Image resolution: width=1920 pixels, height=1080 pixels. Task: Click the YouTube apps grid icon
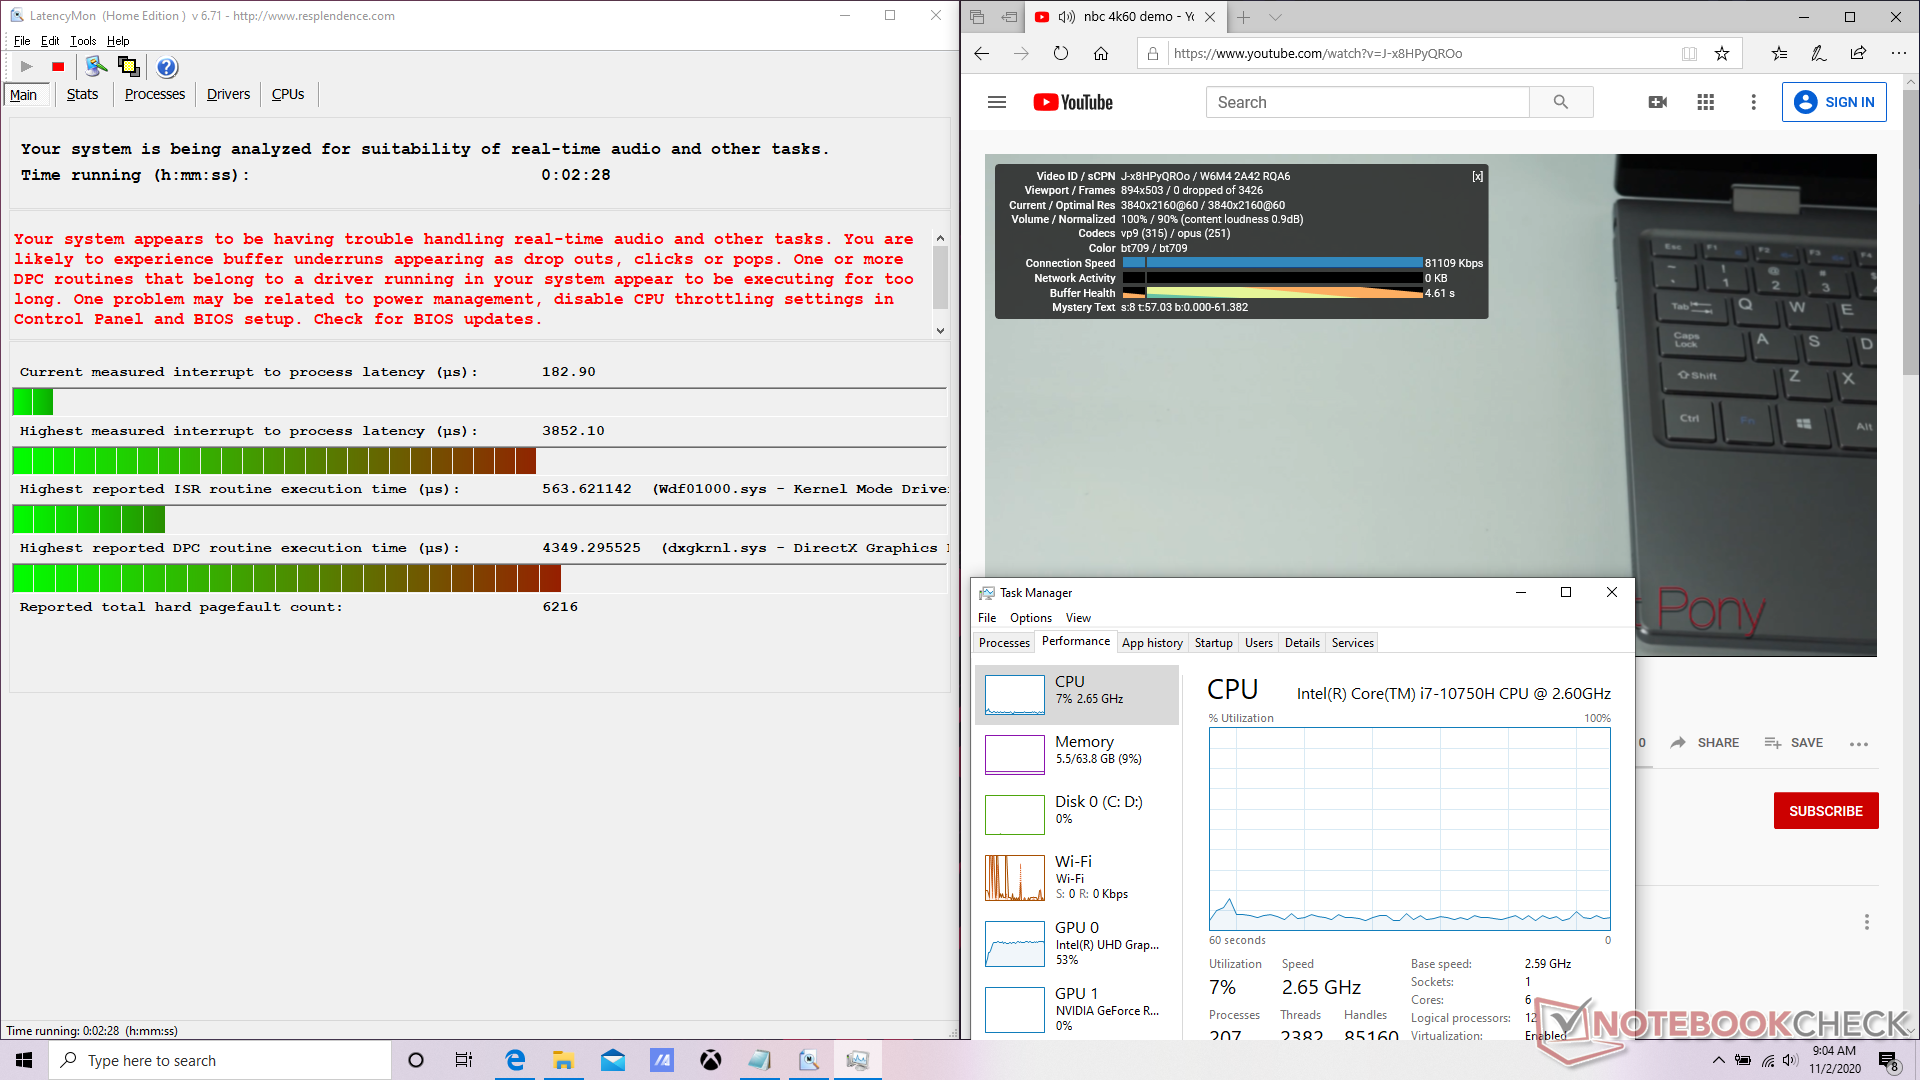click(x=1706, y=102)
